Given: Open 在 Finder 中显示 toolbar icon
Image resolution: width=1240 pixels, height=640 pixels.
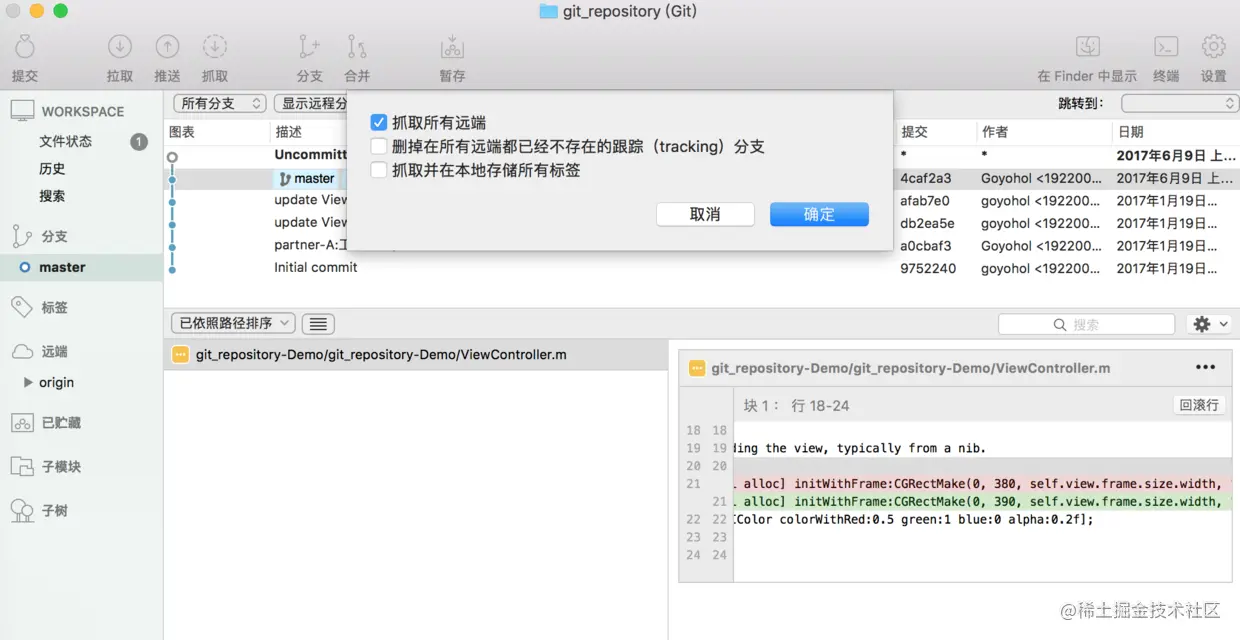Looking at the screenshot, I should [x=1087, y=47].
